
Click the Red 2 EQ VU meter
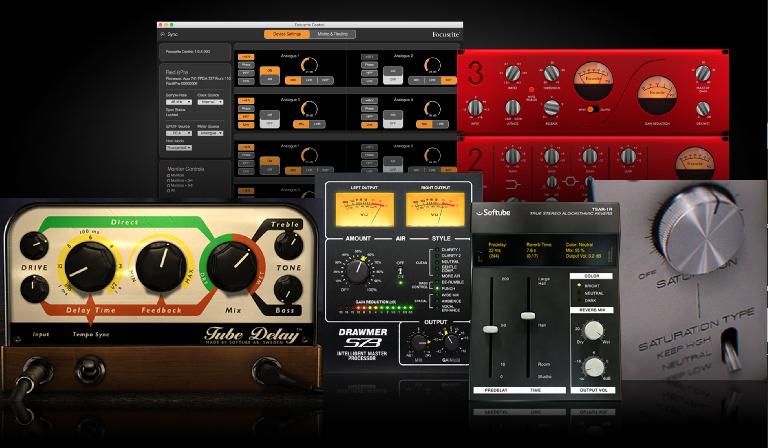pos(695,164)
